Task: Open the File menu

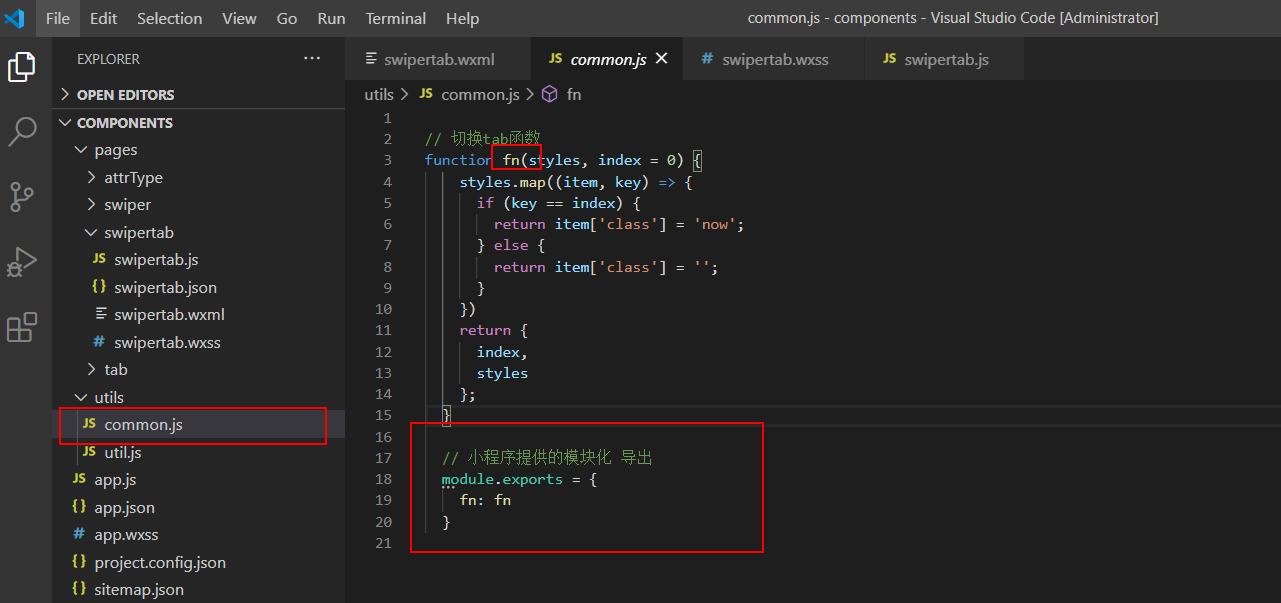Action: click(x=58, y=18)
